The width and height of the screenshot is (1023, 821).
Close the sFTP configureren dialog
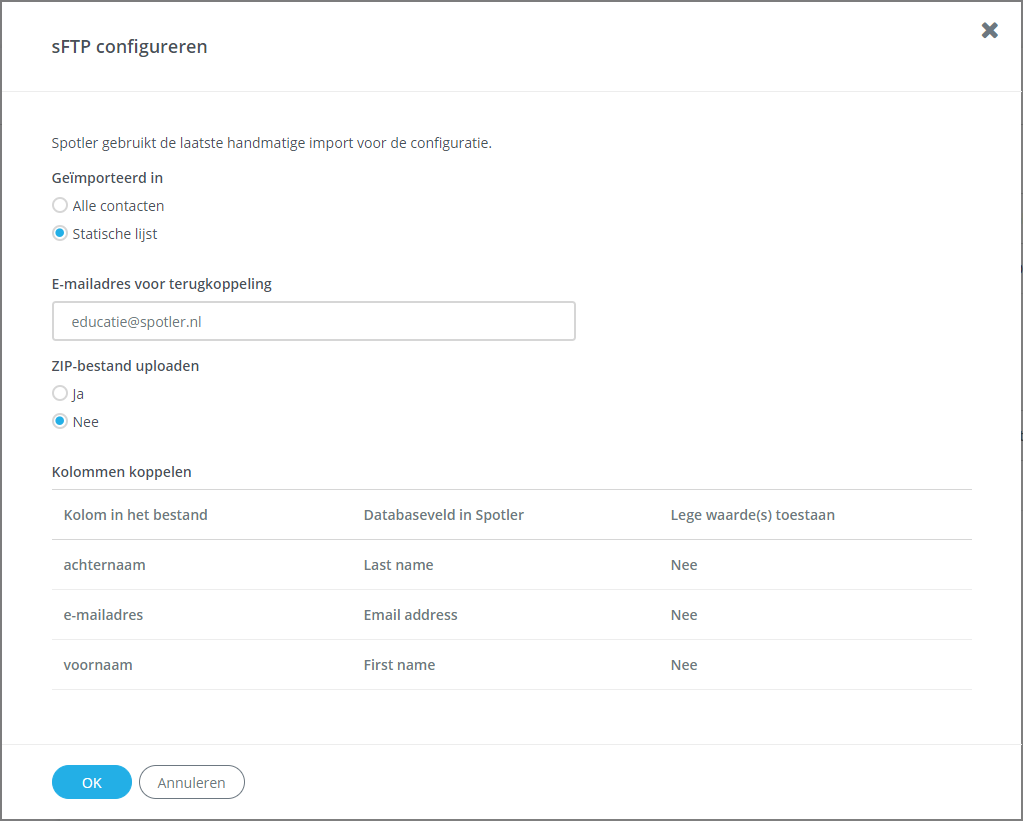[x=989, y=30]
